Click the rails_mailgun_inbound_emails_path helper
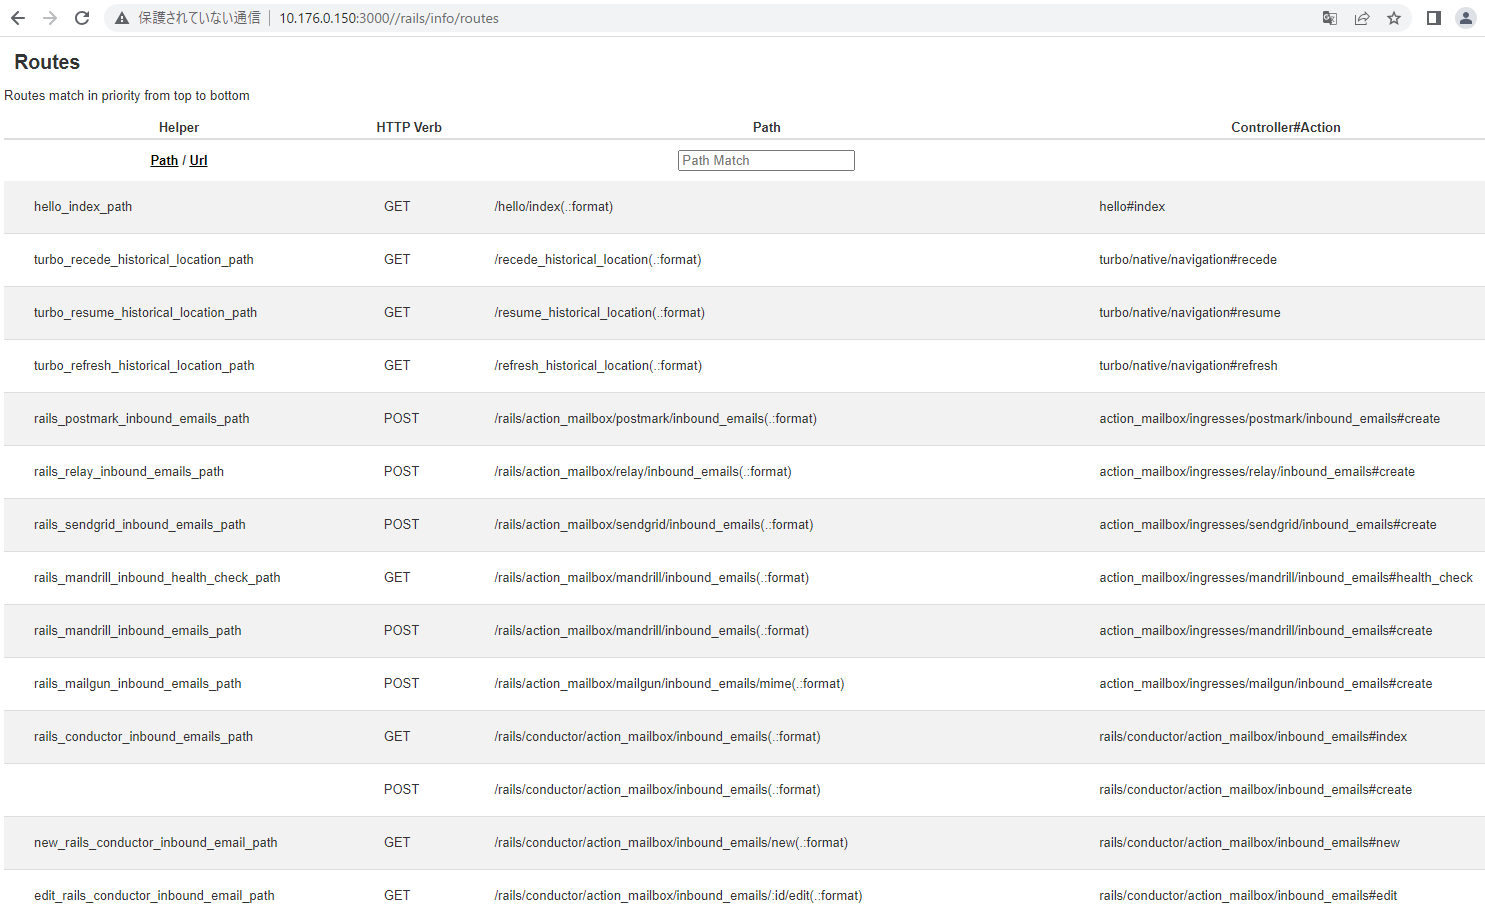The image size is (1485, 922). (x=138, y=683)
